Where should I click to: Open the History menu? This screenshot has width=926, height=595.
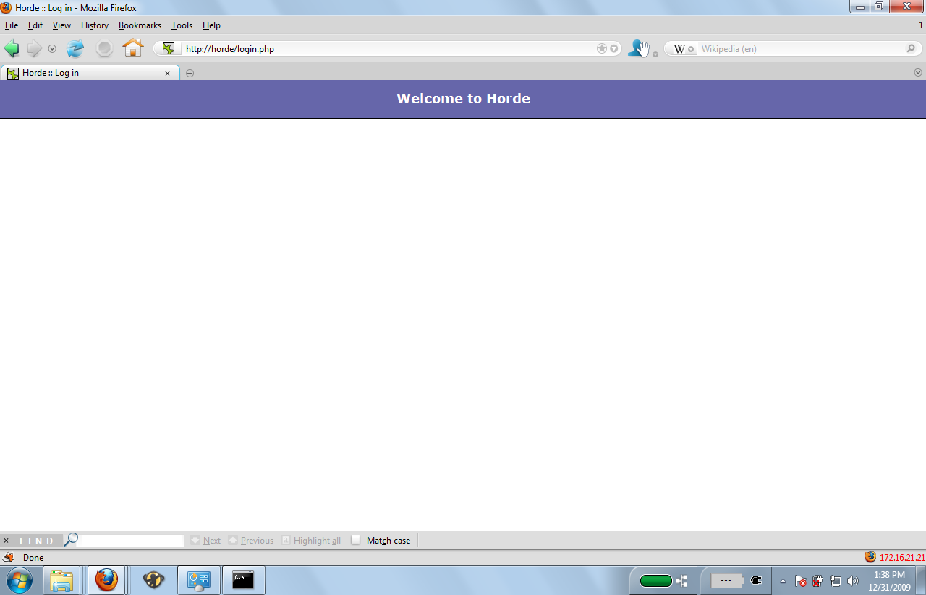[x=95, y=25]
